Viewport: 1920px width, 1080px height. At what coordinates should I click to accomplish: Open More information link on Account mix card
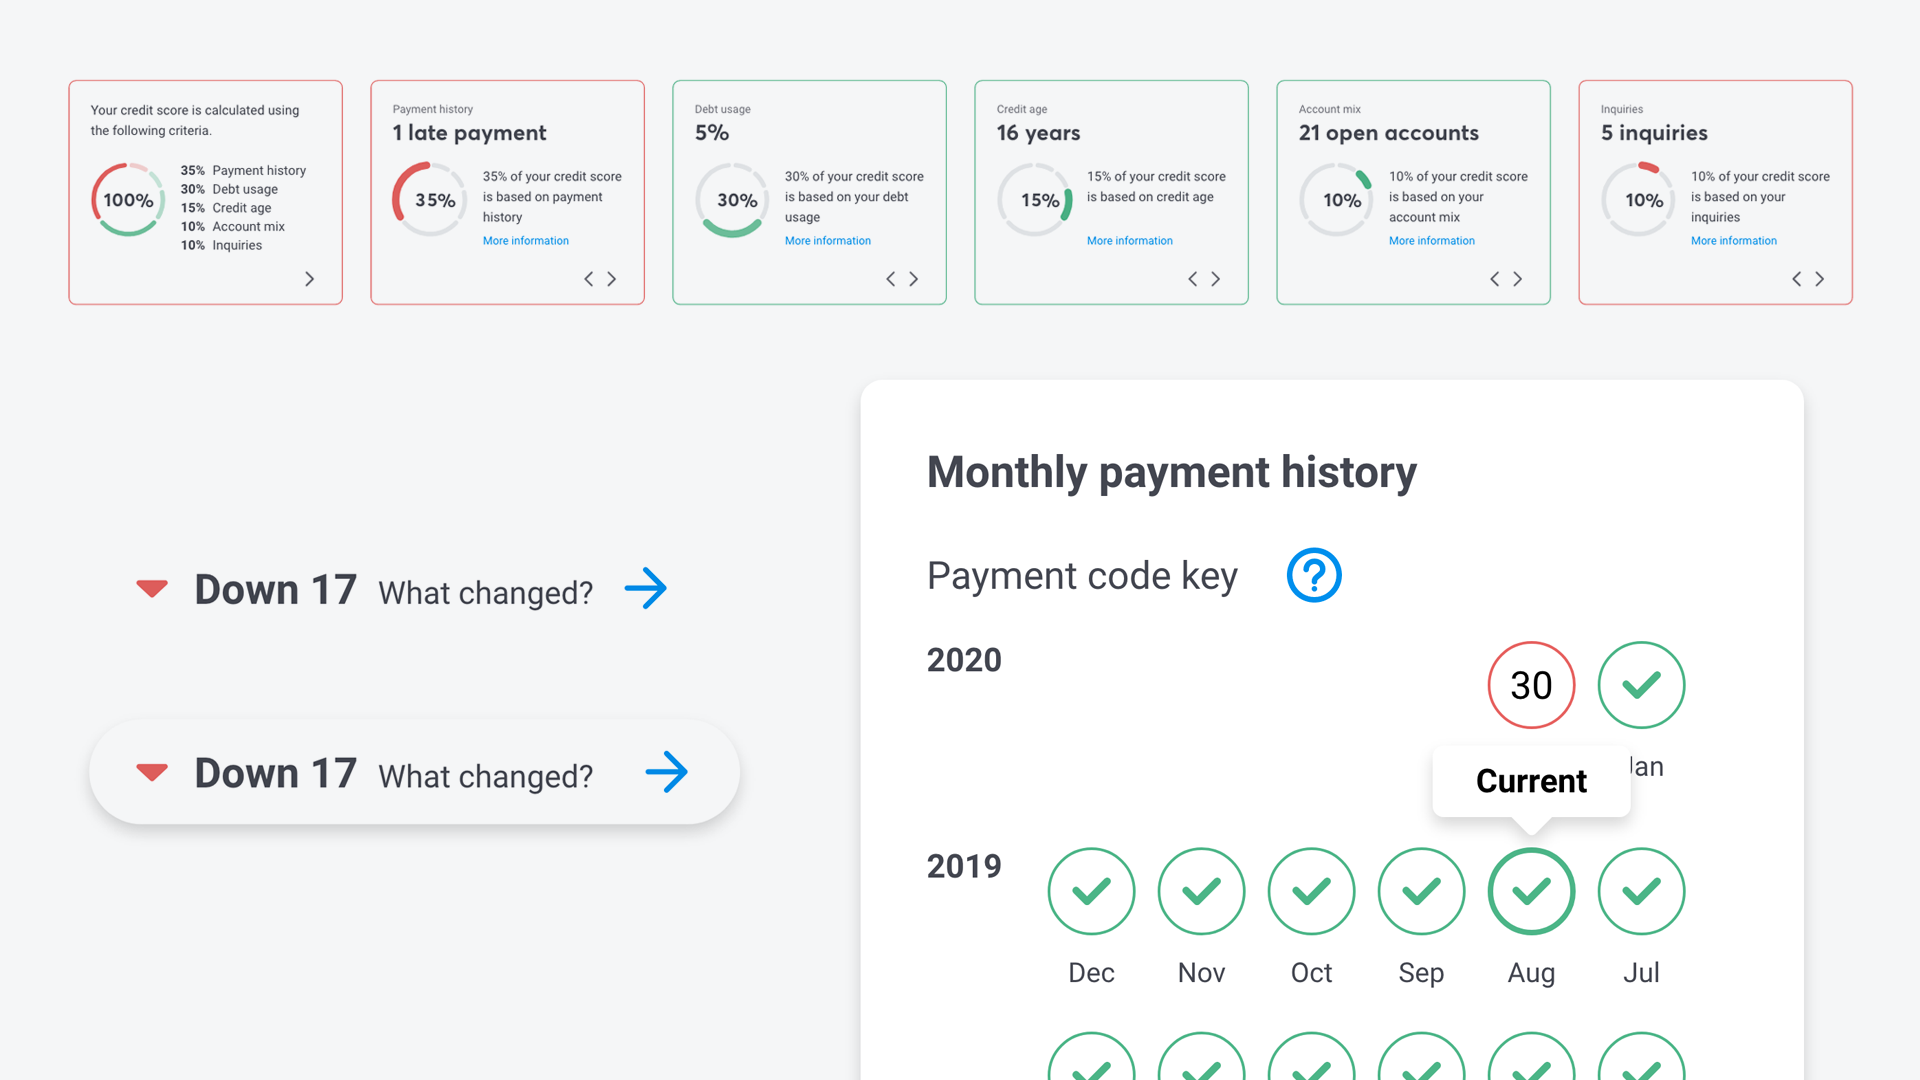click(x=1432, y=241)
